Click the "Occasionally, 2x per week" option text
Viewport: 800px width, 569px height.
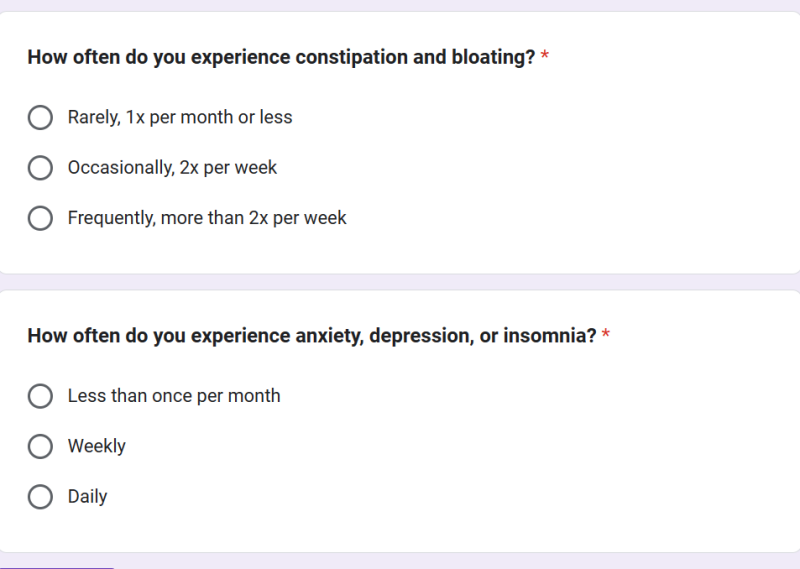tap(172, 168)
